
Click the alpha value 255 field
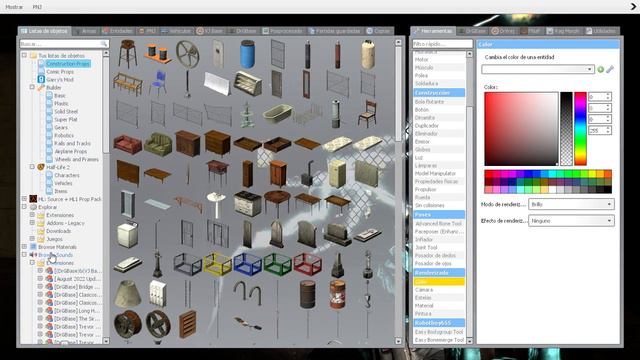(x=600, y=130)
